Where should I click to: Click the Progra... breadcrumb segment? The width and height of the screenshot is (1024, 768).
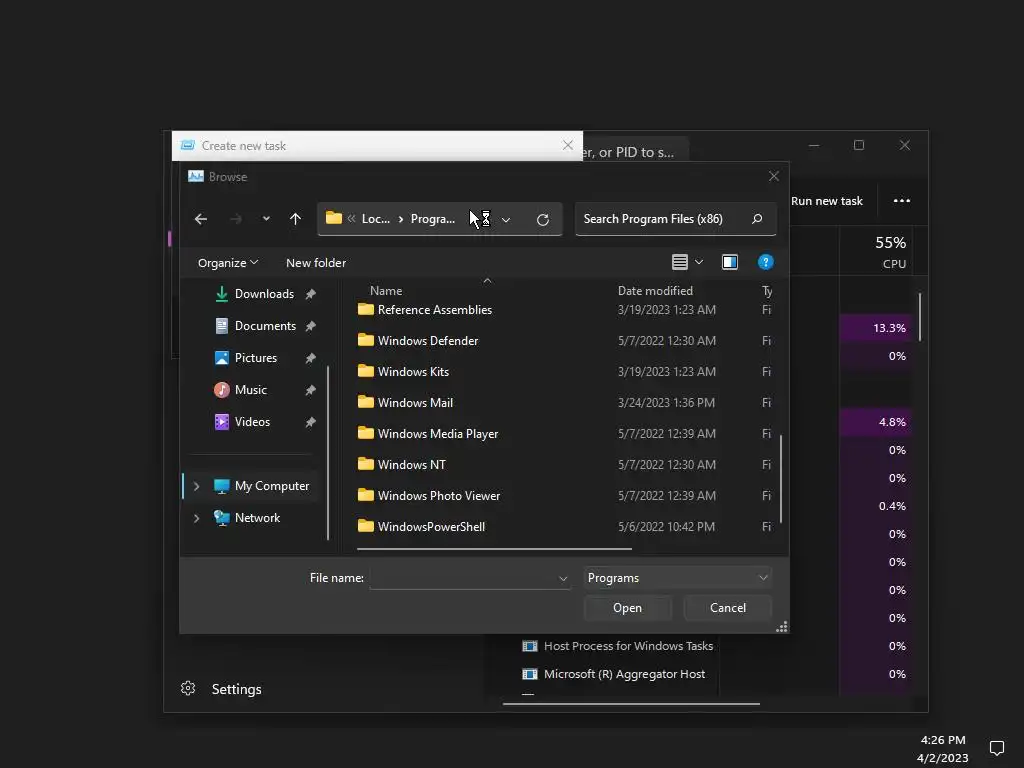[x=432, y=219]
